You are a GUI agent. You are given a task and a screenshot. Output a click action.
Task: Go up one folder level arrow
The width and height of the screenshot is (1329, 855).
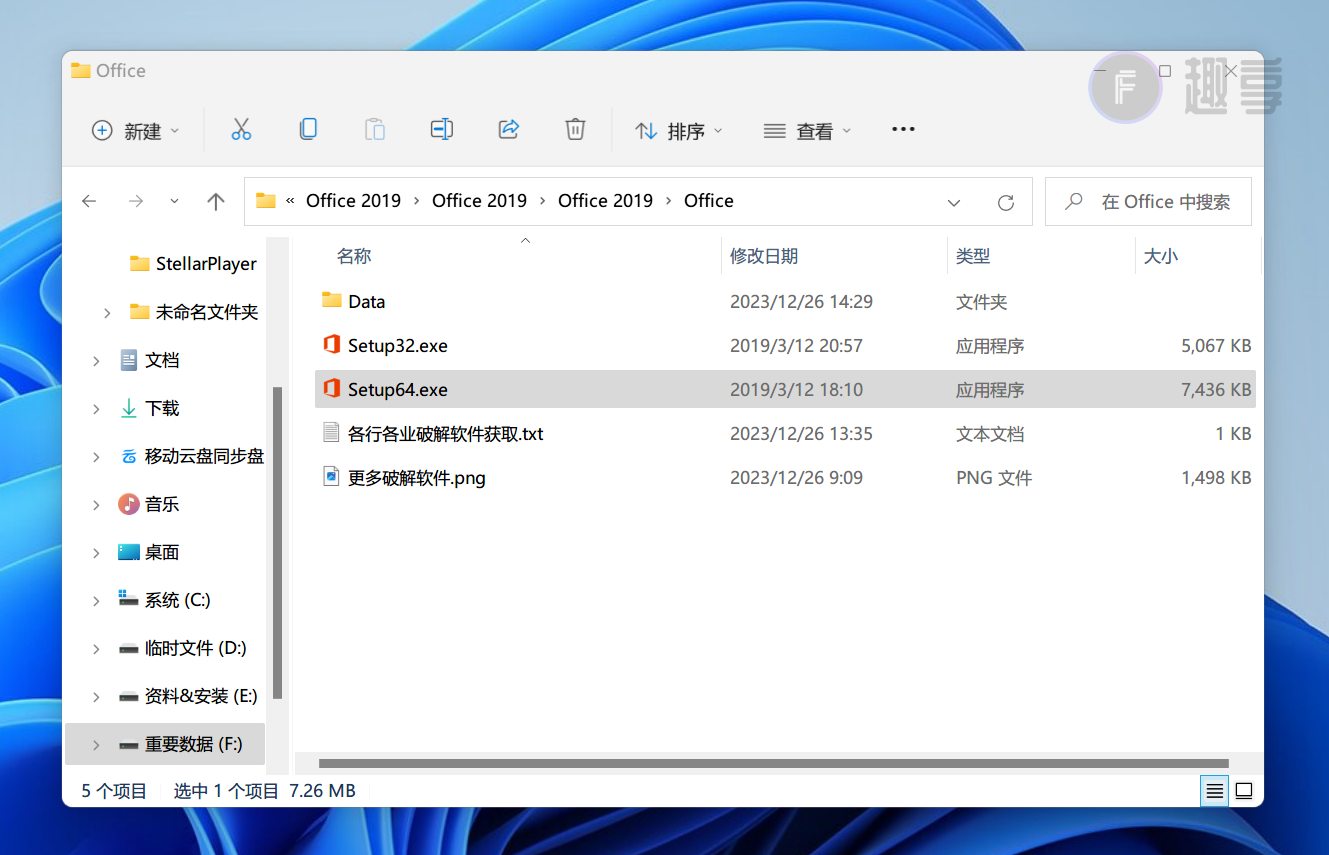coord(215,201)
